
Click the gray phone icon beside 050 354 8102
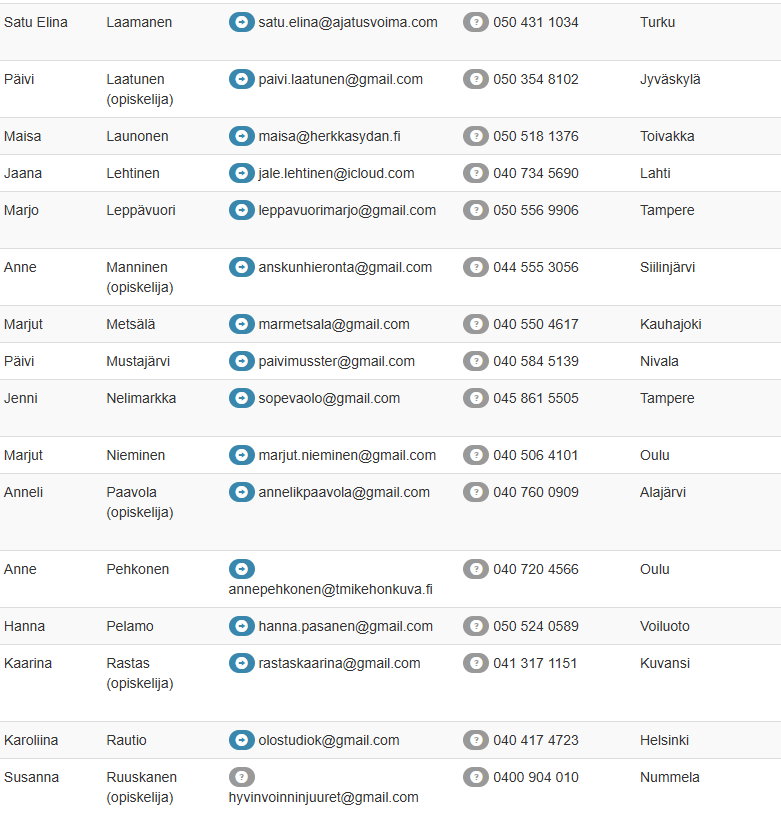tap(476, 79)
